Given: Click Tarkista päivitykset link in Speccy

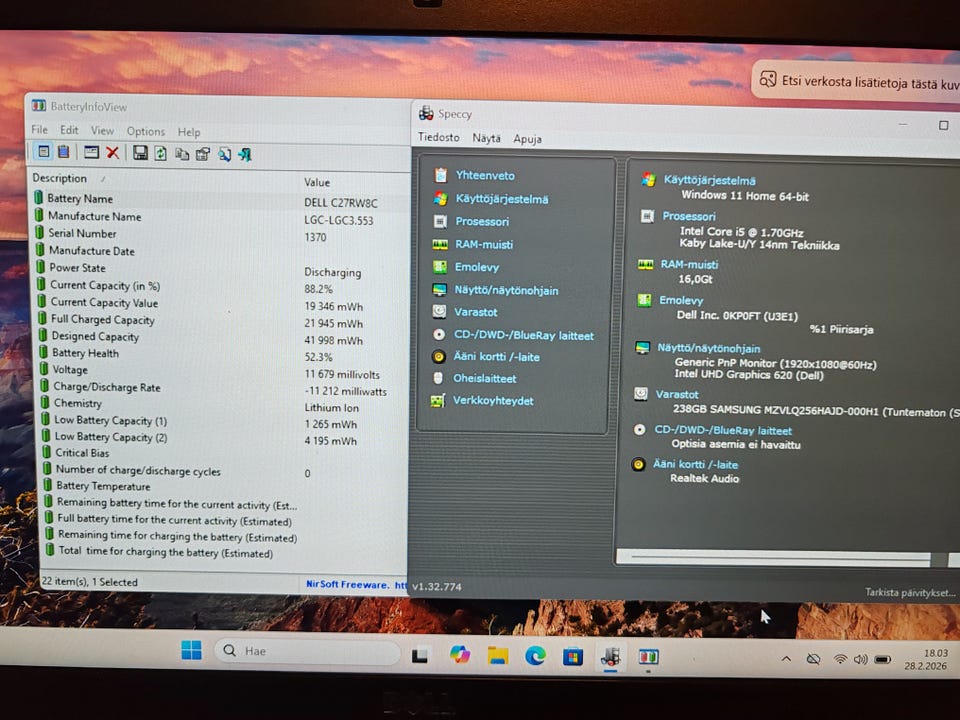Looking at the screenshot, I should (910, 592).
